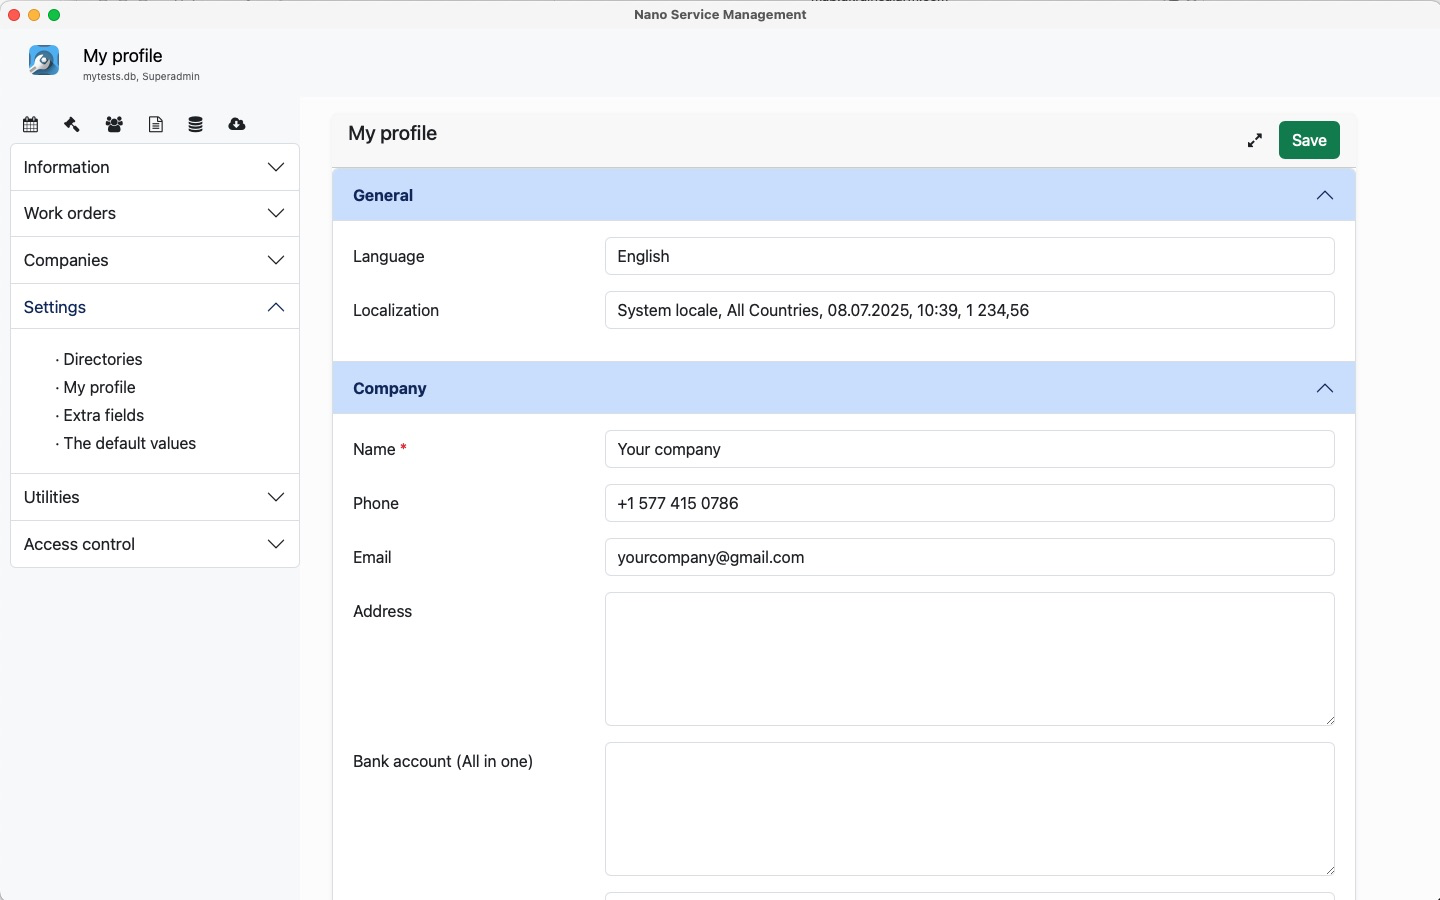Collapse the Company section header

[844, 388]
